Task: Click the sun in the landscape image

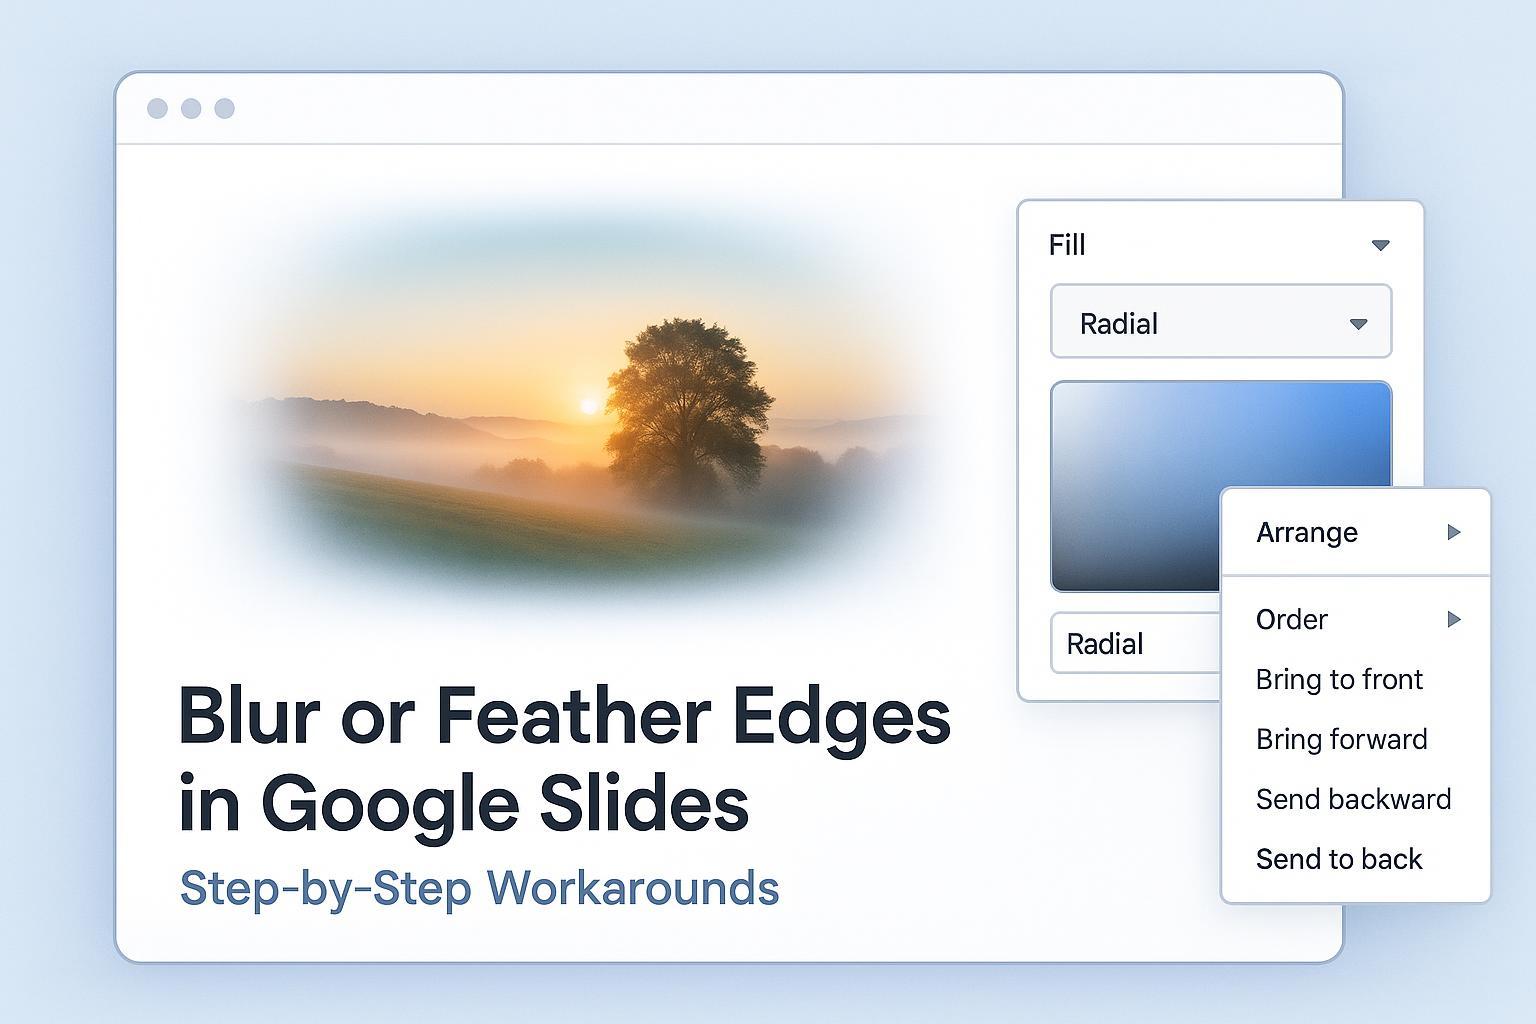Action: (x=589, y=405)
